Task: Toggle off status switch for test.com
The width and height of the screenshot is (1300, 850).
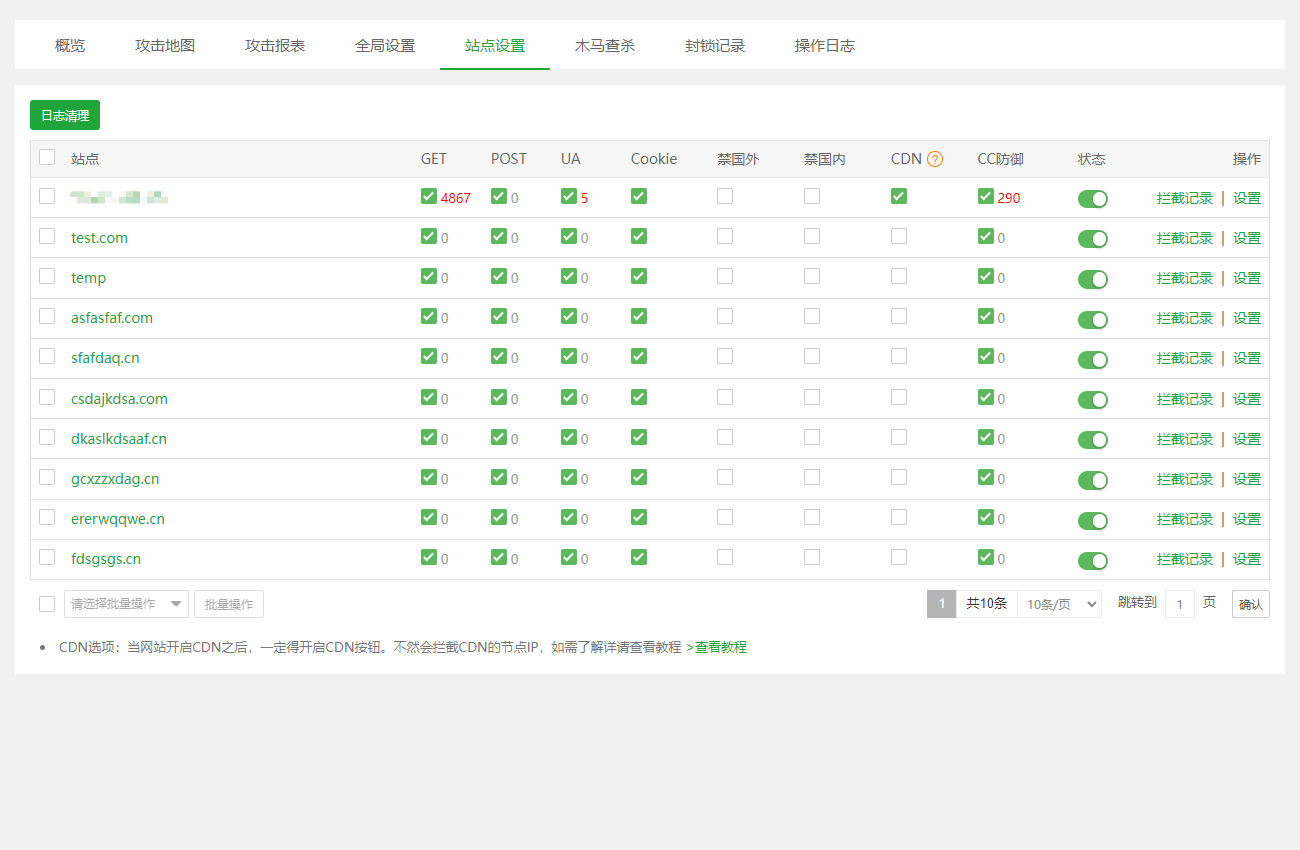Action: pyautogui.click(x=1092, y=239)
